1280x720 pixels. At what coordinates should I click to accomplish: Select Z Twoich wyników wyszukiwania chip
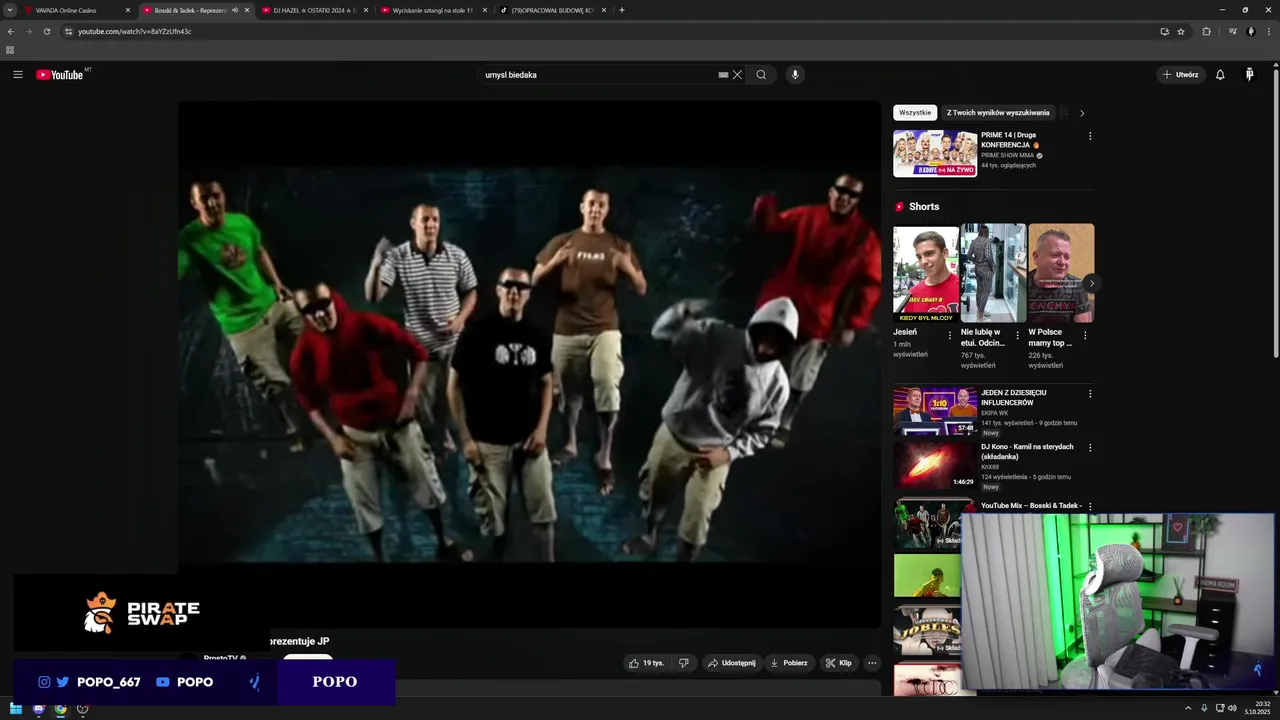click(x=998, y=113)
